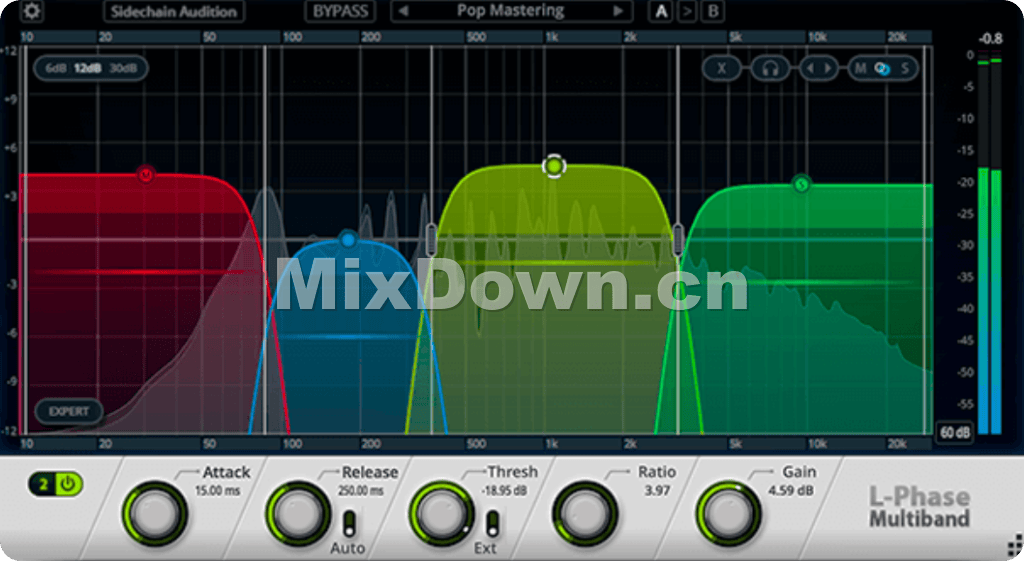The image size is (1024, 561).
Task: Select state A
Action: pyautogui.click(x=661, y=11)
